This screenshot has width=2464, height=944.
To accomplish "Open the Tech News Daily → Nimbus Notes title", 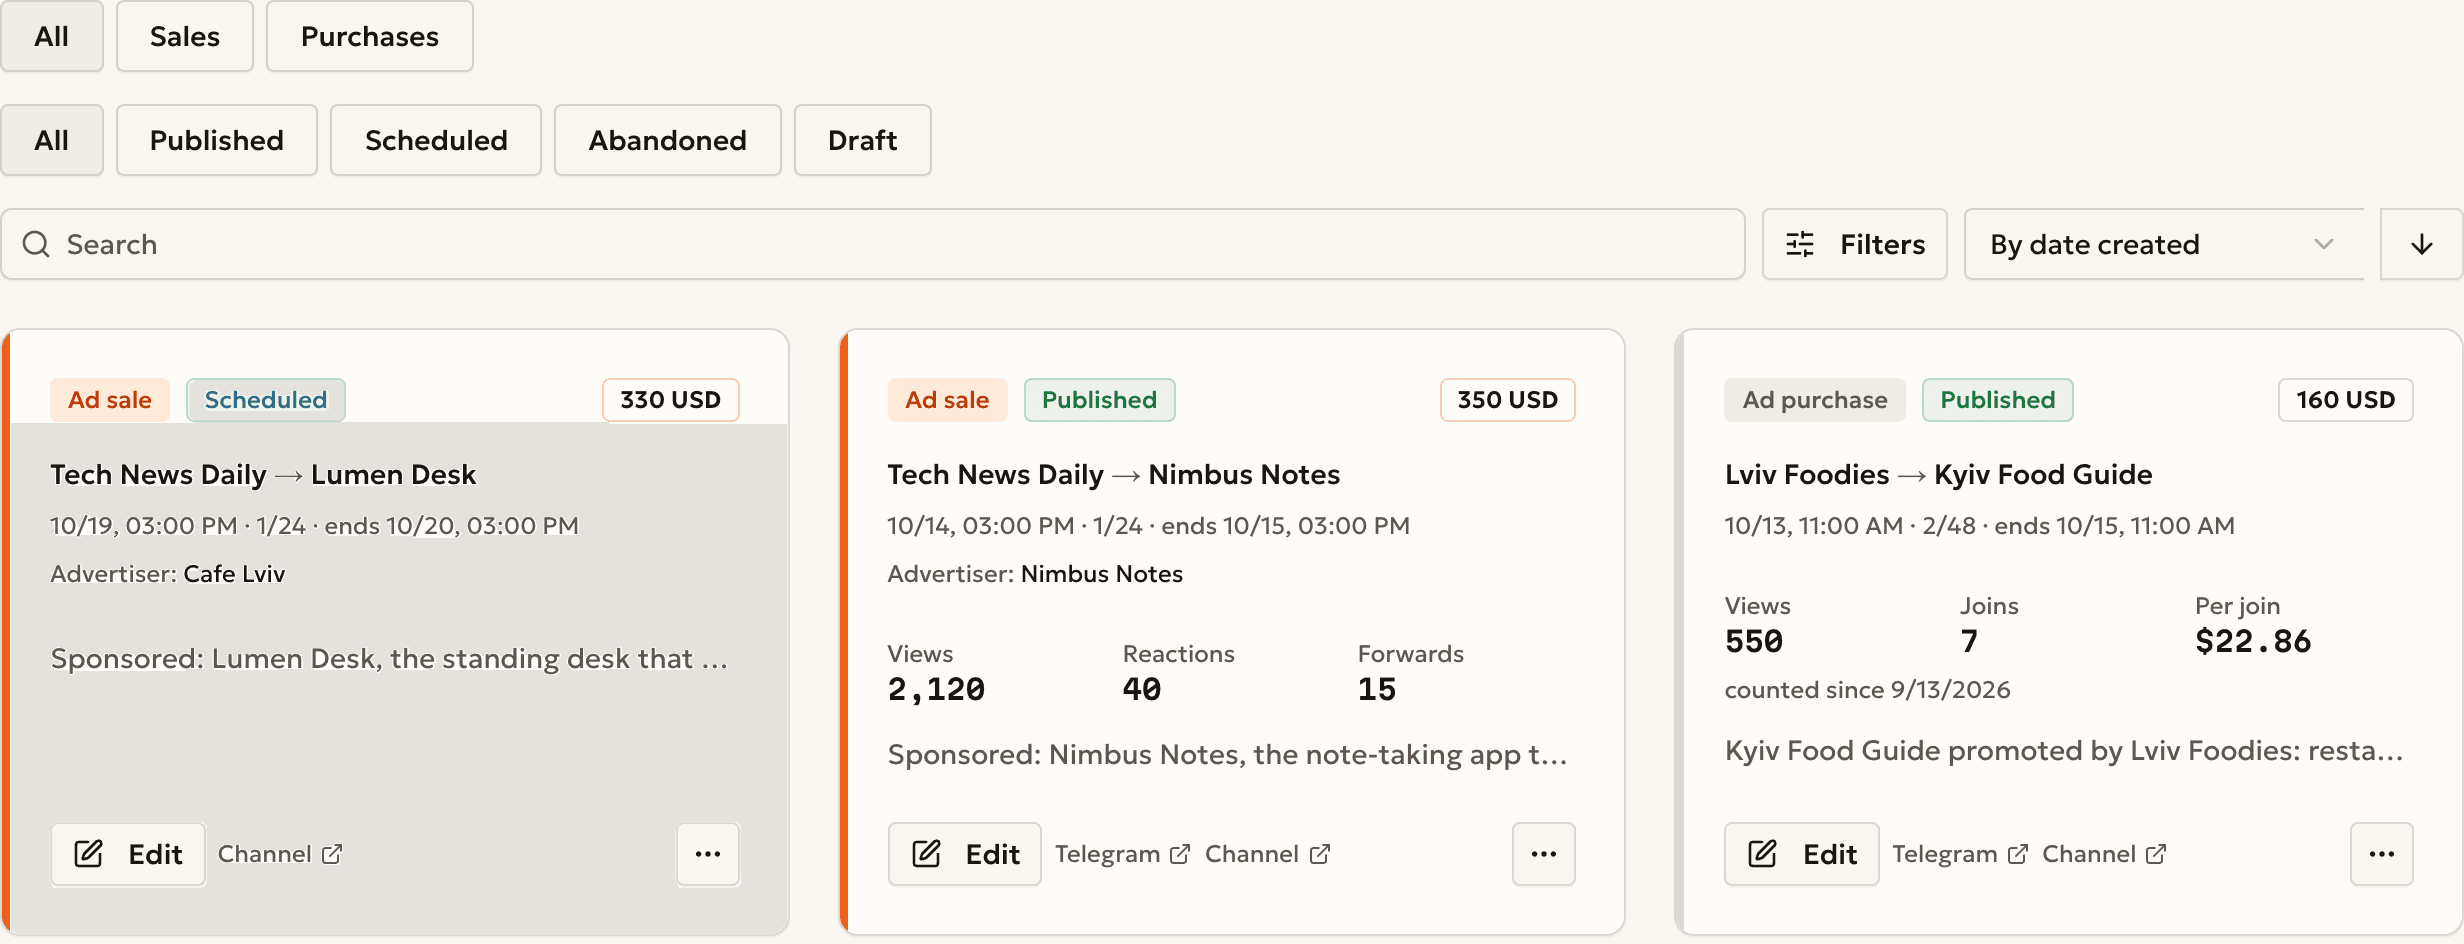I will pos(1114,474).
